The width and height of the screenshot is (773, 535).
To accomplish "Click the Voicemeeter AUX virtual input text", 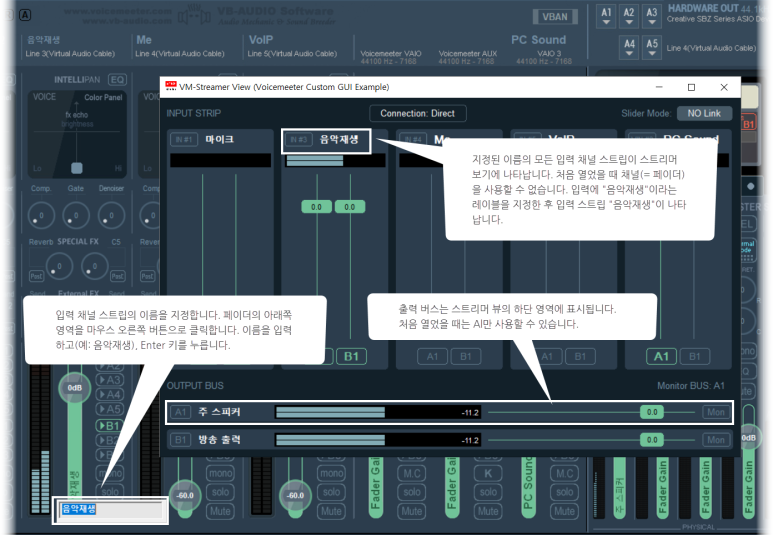I will tap(468, 53).
